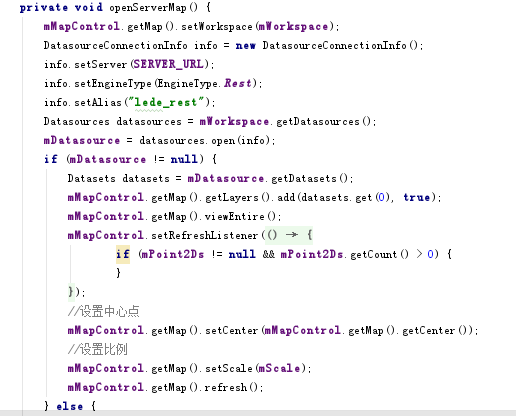Click the true argument in getLayers add
The image size is (516, 416).
coord(417,197)
